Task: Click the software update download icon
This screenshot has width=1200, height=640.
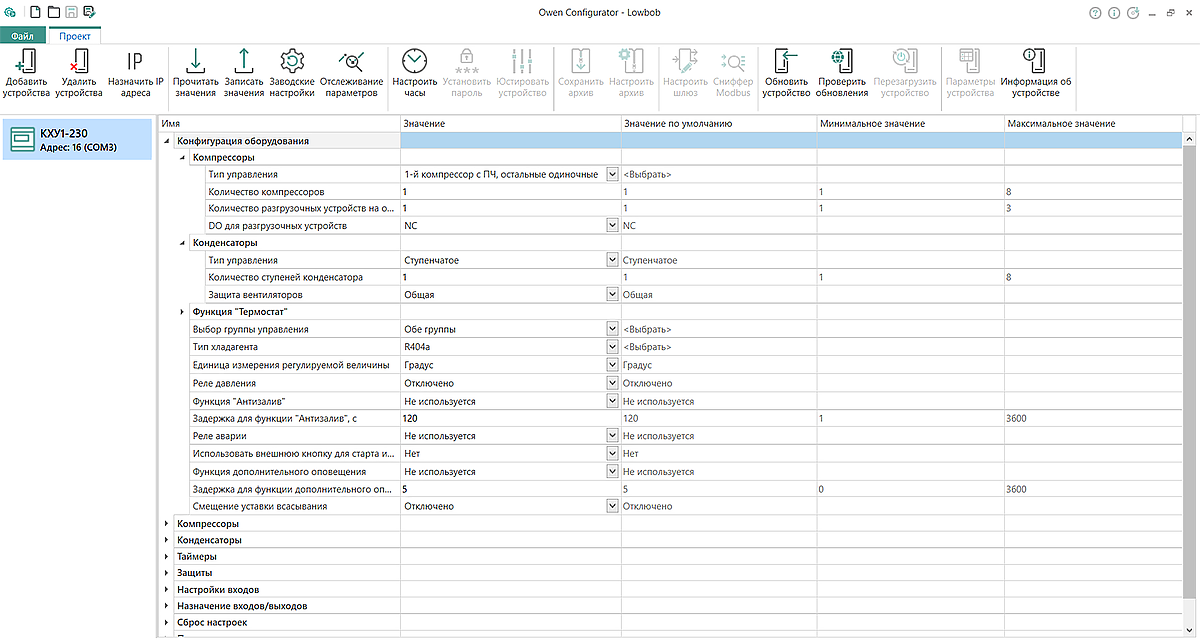Action: pyautogui.click(x=1133, y=13)
